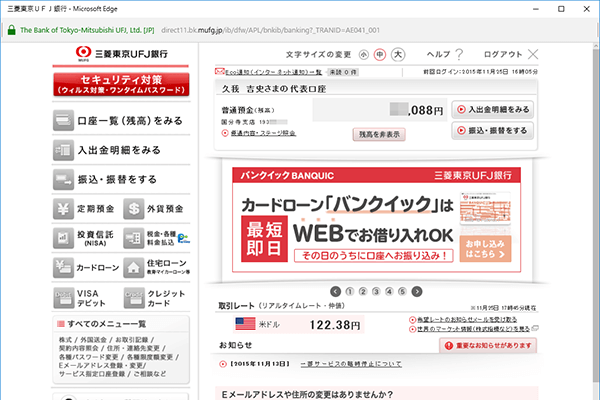600x400 pixels.
Task: Click お取引記録 in the menu list
Action: point(132,340)
